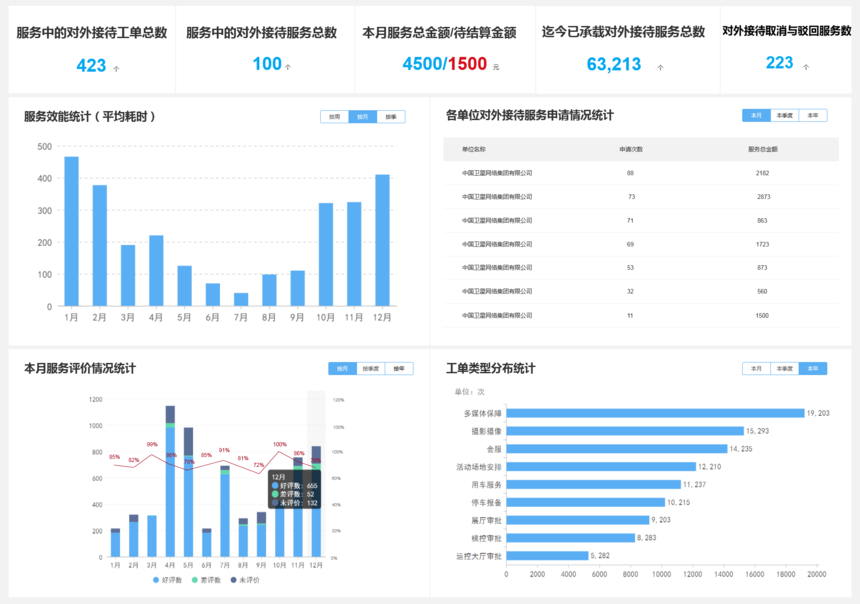This screenshot has height=604, width=860.
Task: Click the application count cell 53
Action: pyautogui.click(x=630, y=268)
